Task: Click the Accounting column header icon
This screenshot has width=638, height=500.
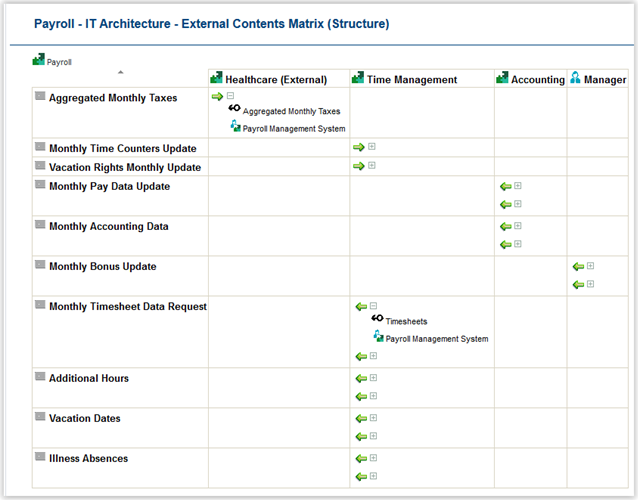Action: point(502,79)
